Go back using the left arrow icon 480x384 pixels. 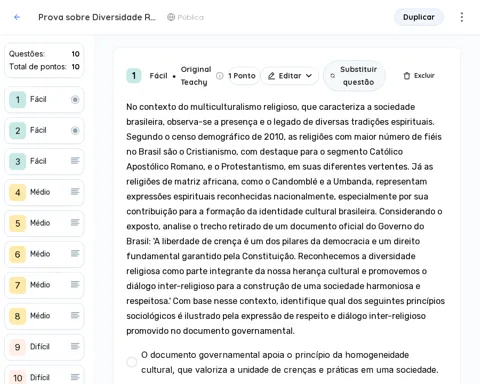coord(17,17)
